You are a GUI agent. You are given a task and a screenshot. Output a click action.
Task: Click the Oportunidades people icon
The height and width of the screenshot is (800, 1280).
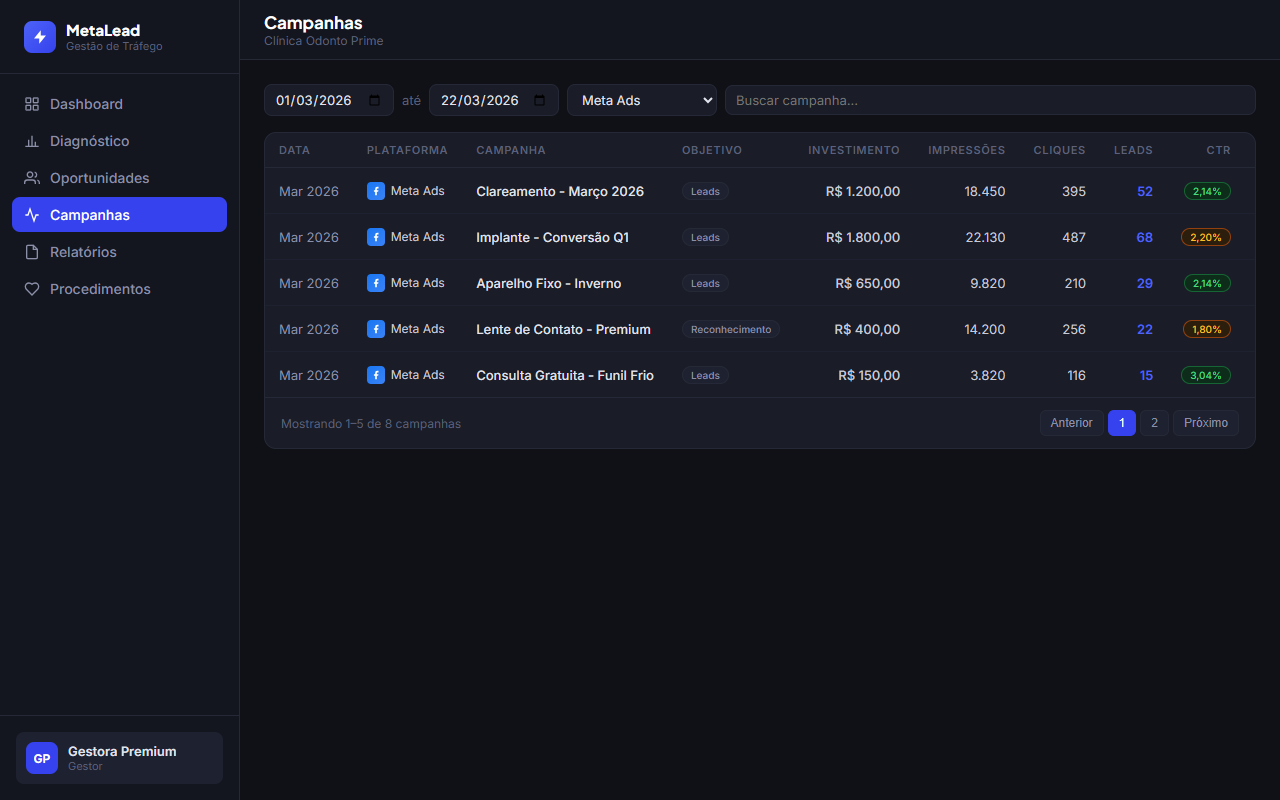pyautogui.click(x=32, y=178)
